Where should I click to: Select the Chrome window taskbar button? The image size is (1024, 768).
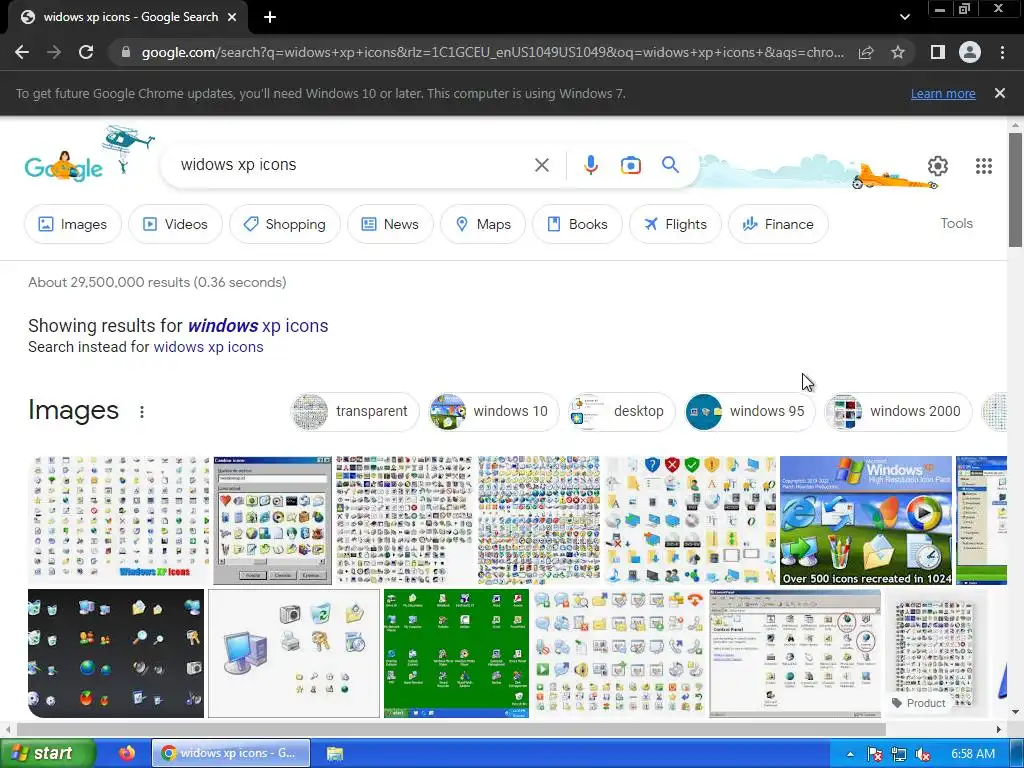pyautogui.click(x=231, y=753)
